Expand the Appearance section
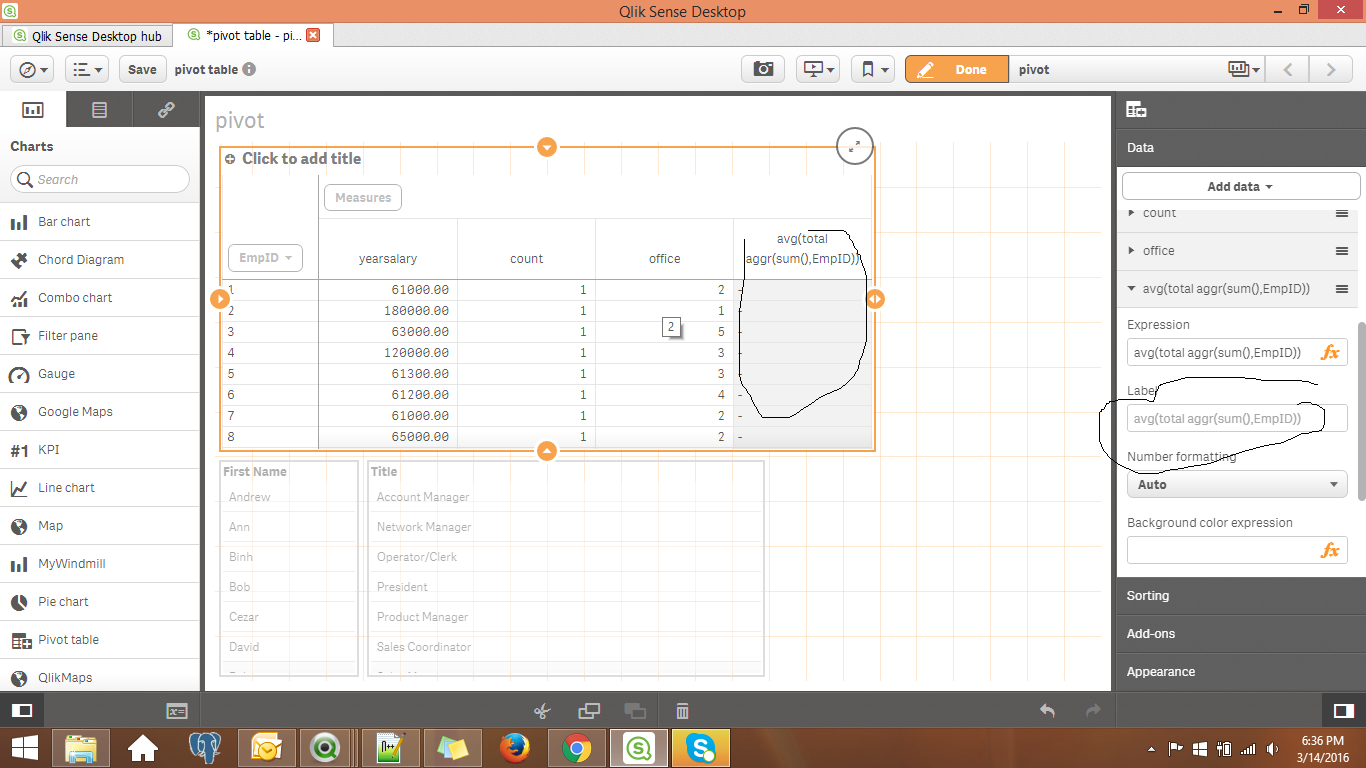Image resolution: width=1366 pixels, height=768 pixels. tap(1241, 671)
